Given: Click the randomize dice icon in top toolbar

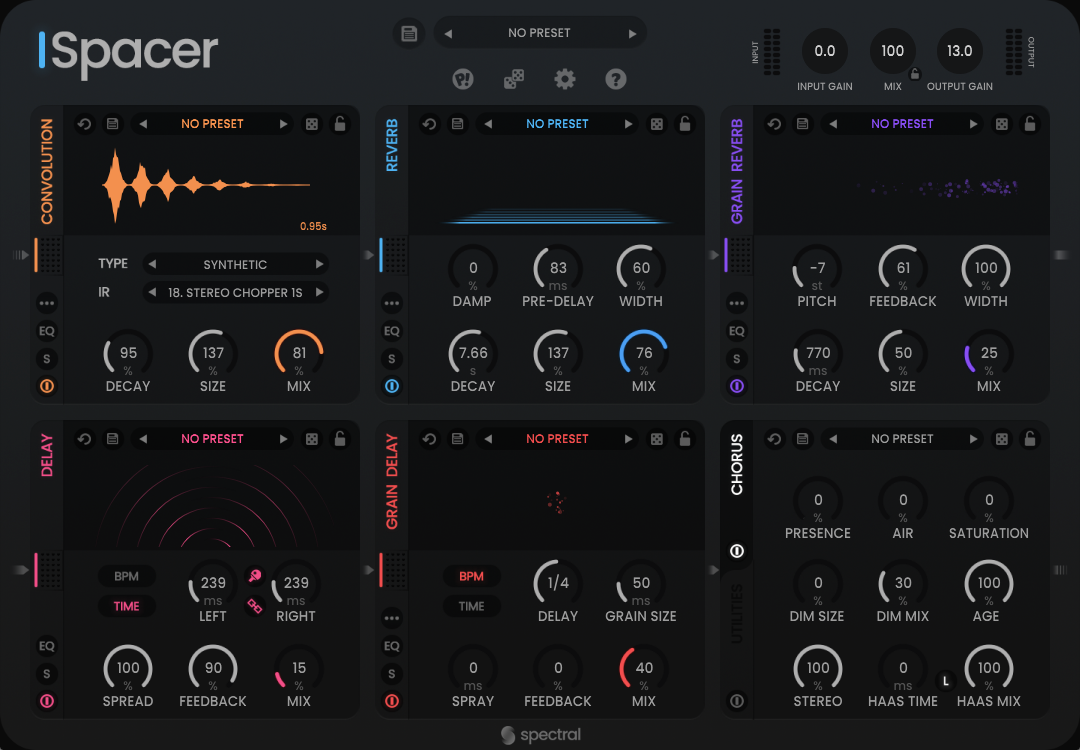Looking at the screenshot, I should 514,79.
